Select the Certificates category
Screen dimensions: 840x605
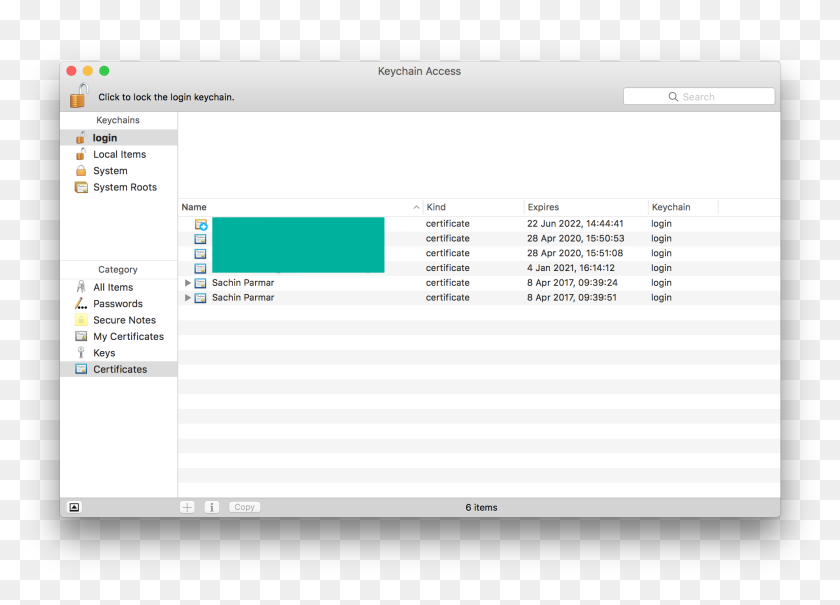pos(120,369)
